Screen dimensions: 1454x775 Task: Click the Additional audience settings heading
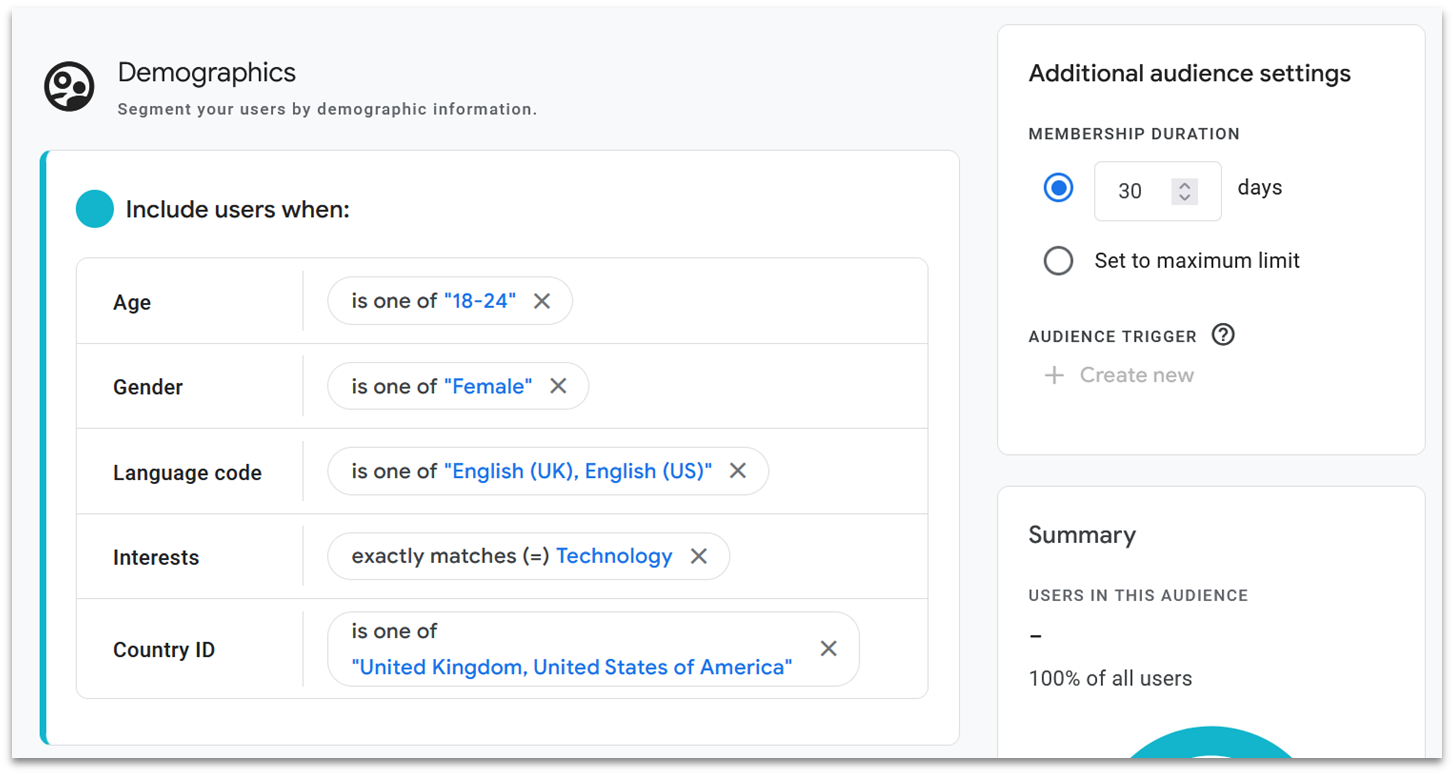click(1189, 73)
